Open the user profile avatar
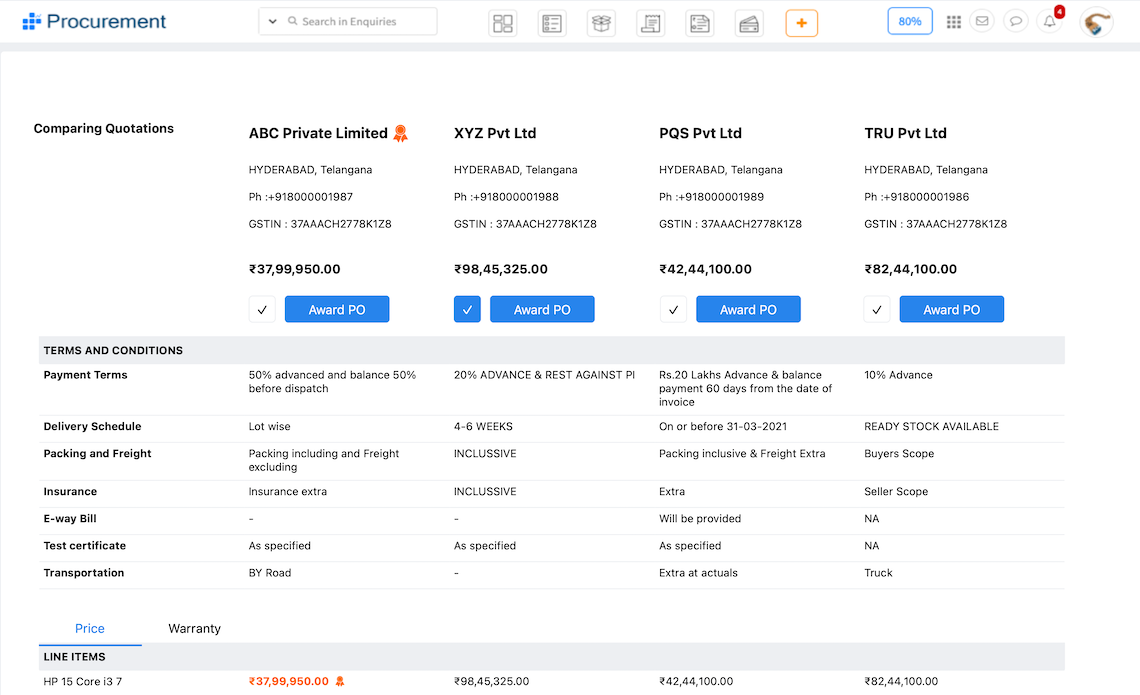1140x695 pixels. tap(1096, 23)
